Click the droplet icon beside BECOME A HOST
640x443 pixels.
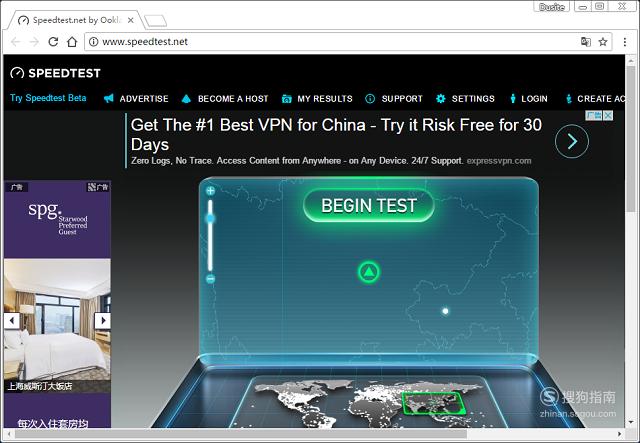[186, 98]
